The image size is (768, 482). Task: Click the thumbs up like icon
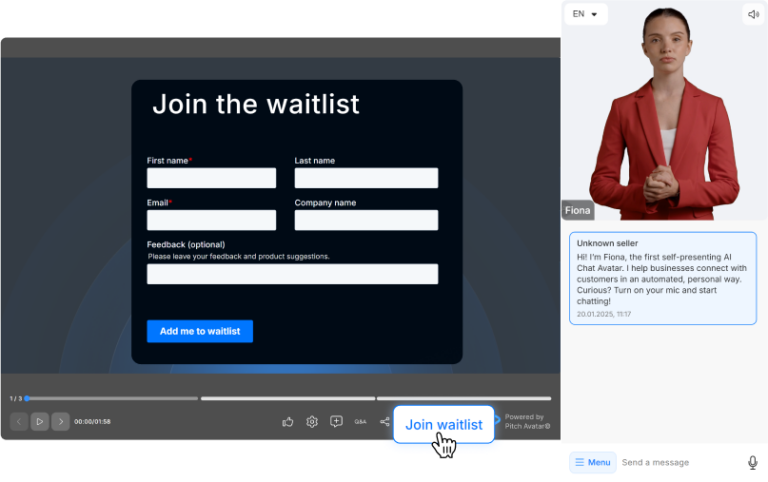288,422
